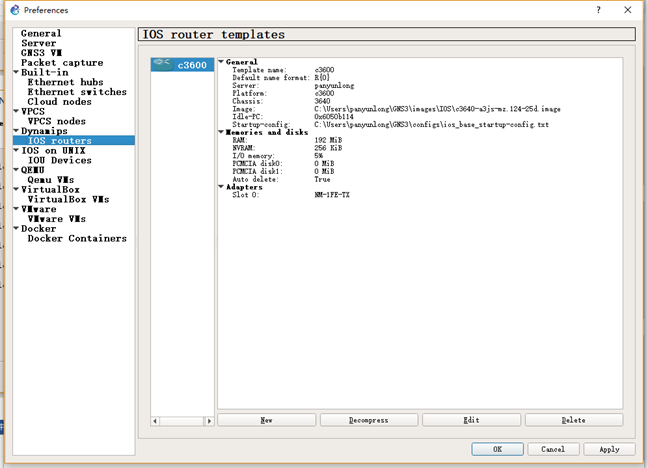Image resolution: width=648 pixels, height=468 pixels.
Task: Collapse the VPCS tree section
Action: (16, 111)
